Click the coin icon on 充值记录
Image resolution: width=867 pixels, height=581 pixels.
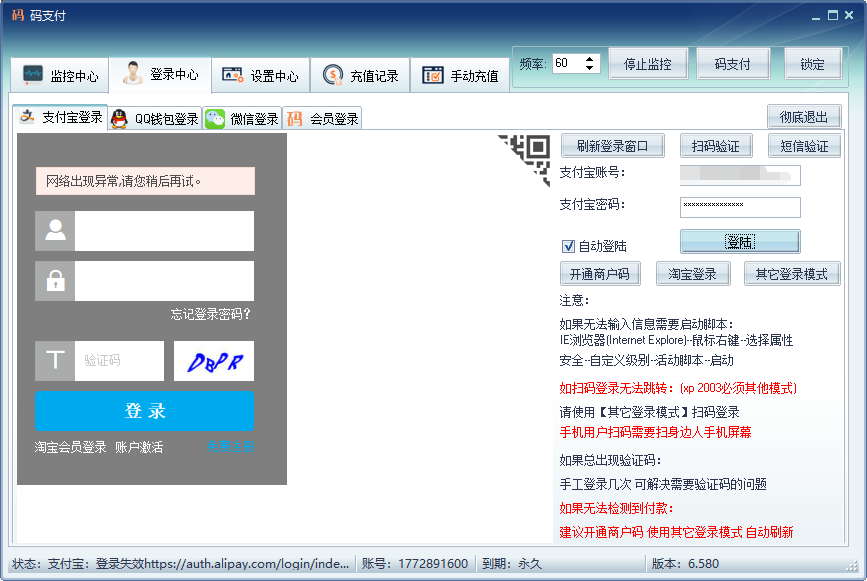pos(332,75)
